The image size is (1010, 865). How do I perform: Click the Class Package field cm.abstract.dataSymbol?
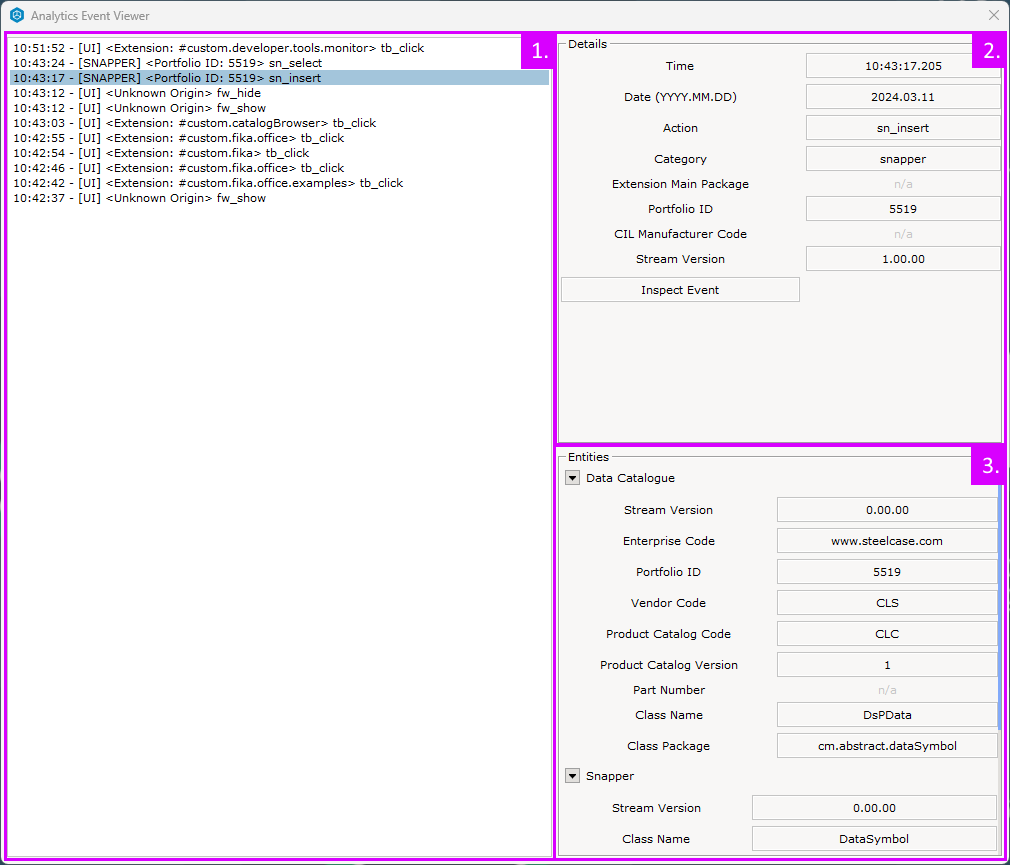[887, 745]
